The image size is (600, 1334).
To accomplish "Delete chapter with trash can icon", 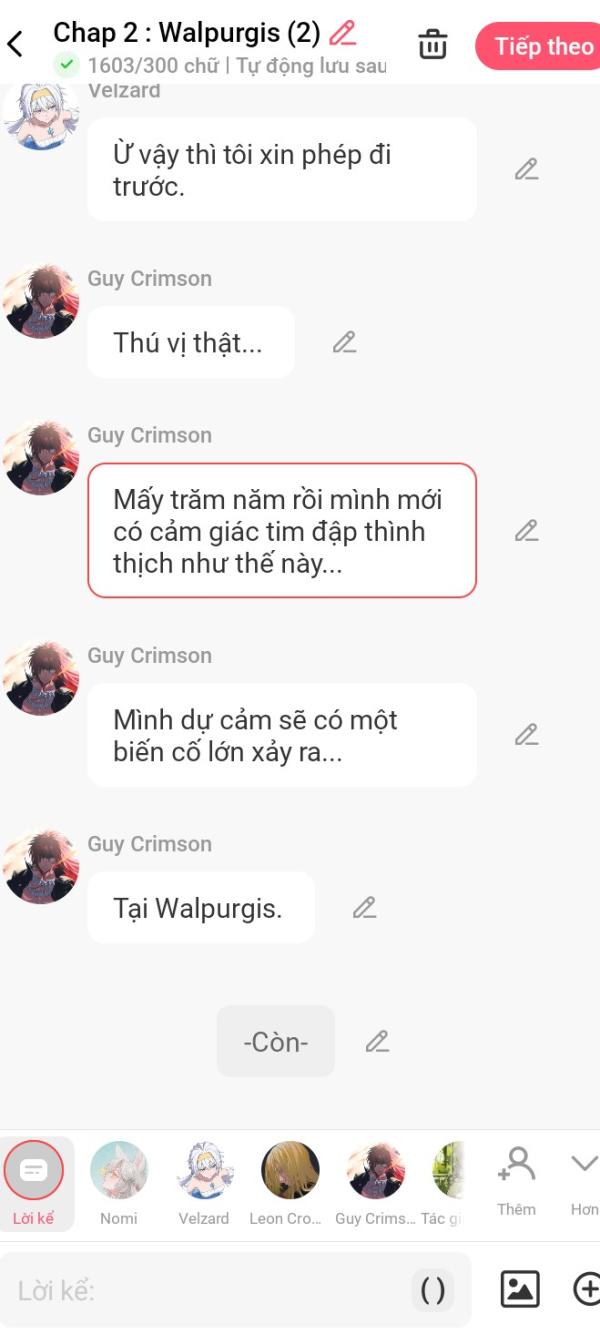I will [x=433, y=45].
